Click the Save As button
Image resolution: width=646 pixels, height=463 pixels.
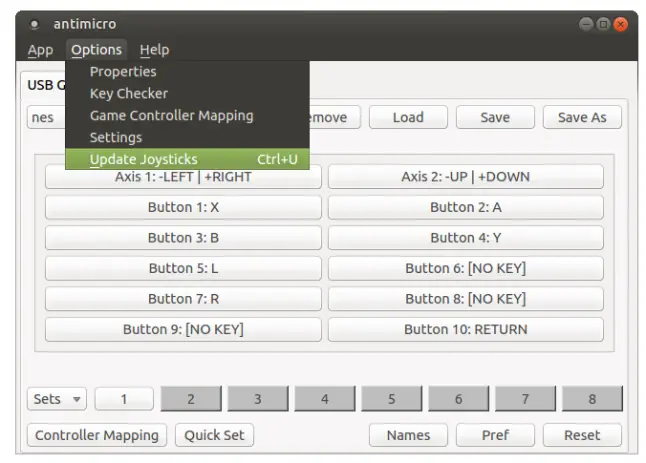click(x=582, y=117)
